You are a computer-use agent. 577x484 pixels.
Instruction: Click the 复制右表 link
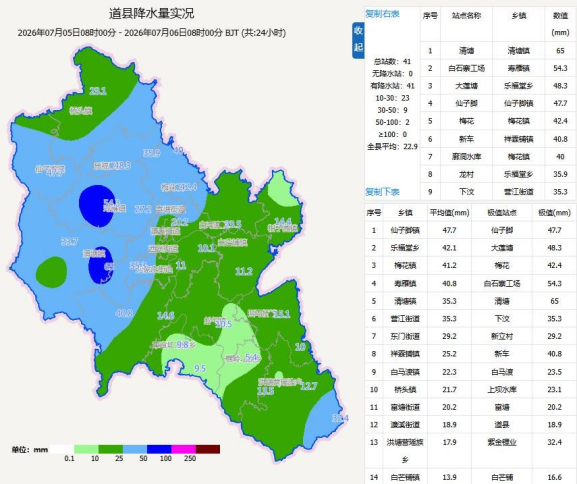coord(382,14)
